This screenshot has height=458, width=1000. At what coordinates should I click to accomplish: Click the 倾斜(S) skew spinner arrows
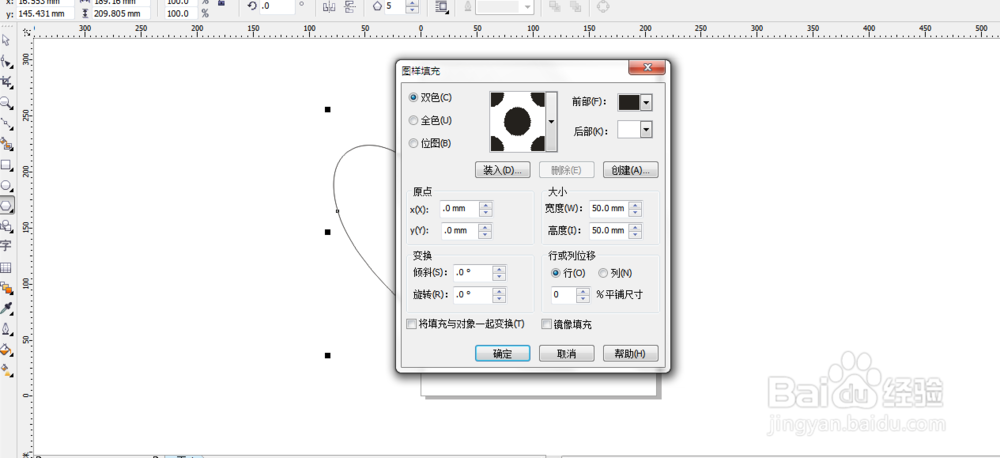(499, 273)
